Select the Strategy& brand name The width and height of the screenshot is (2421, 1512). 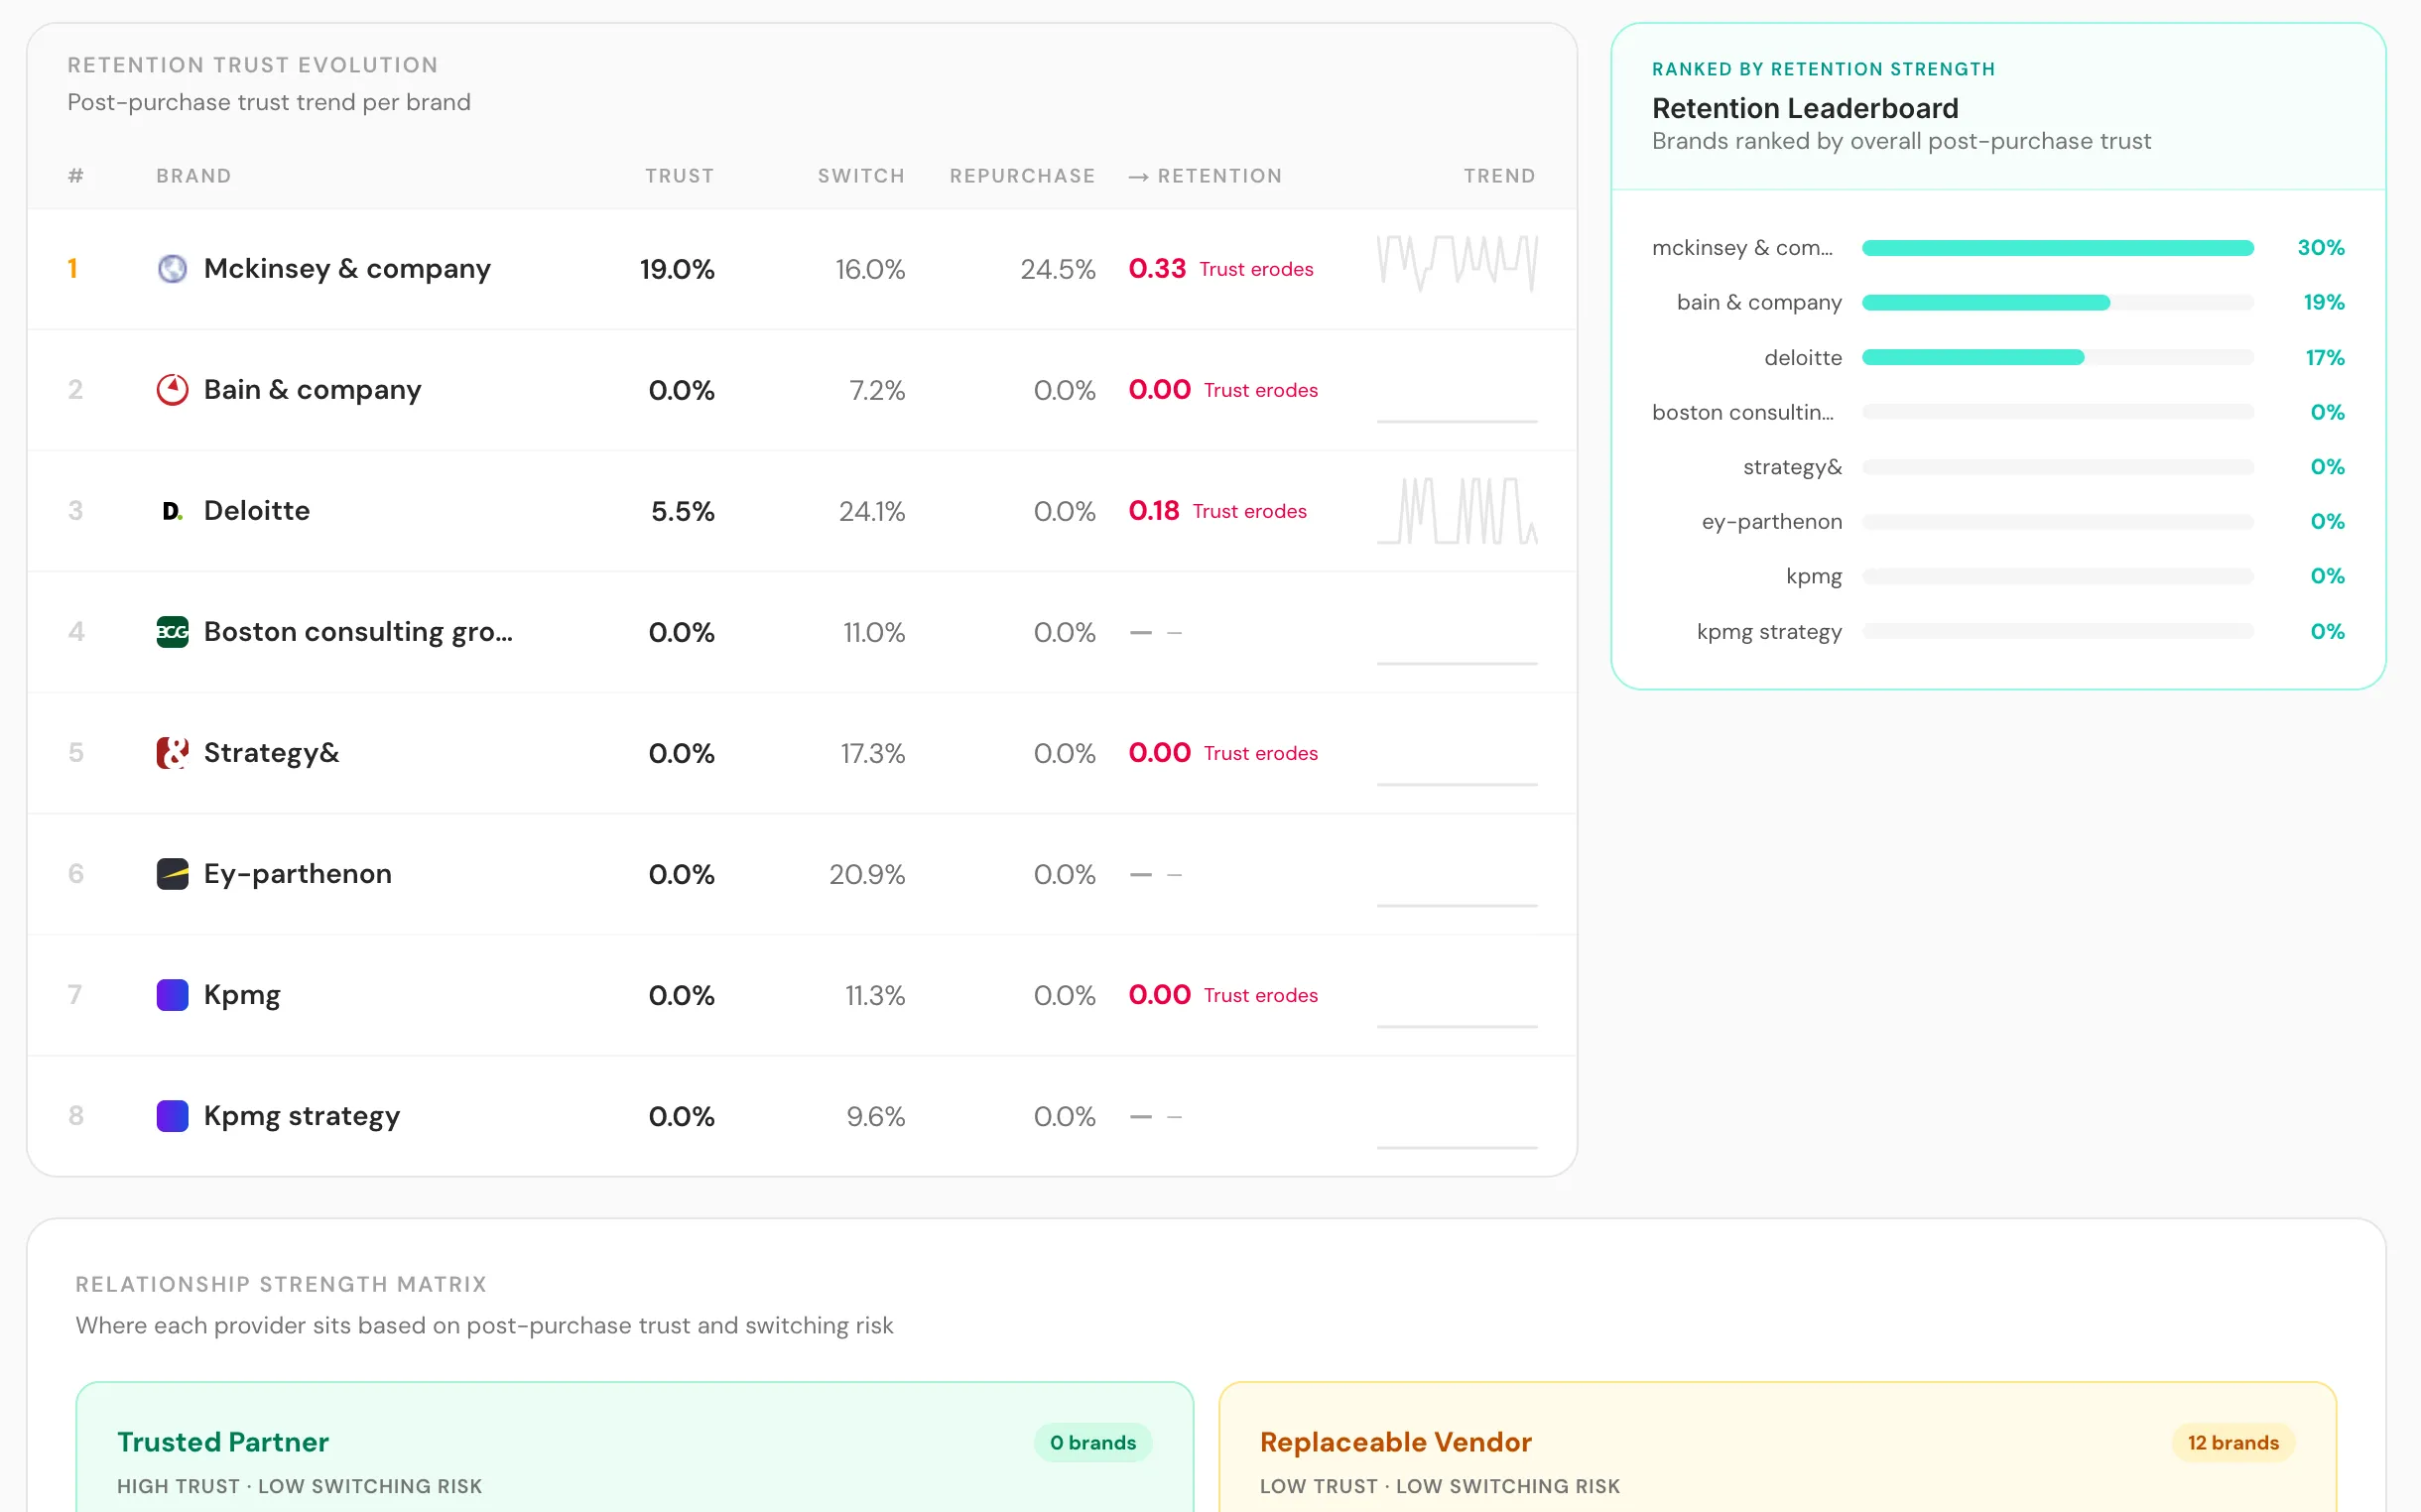[271, 753]
